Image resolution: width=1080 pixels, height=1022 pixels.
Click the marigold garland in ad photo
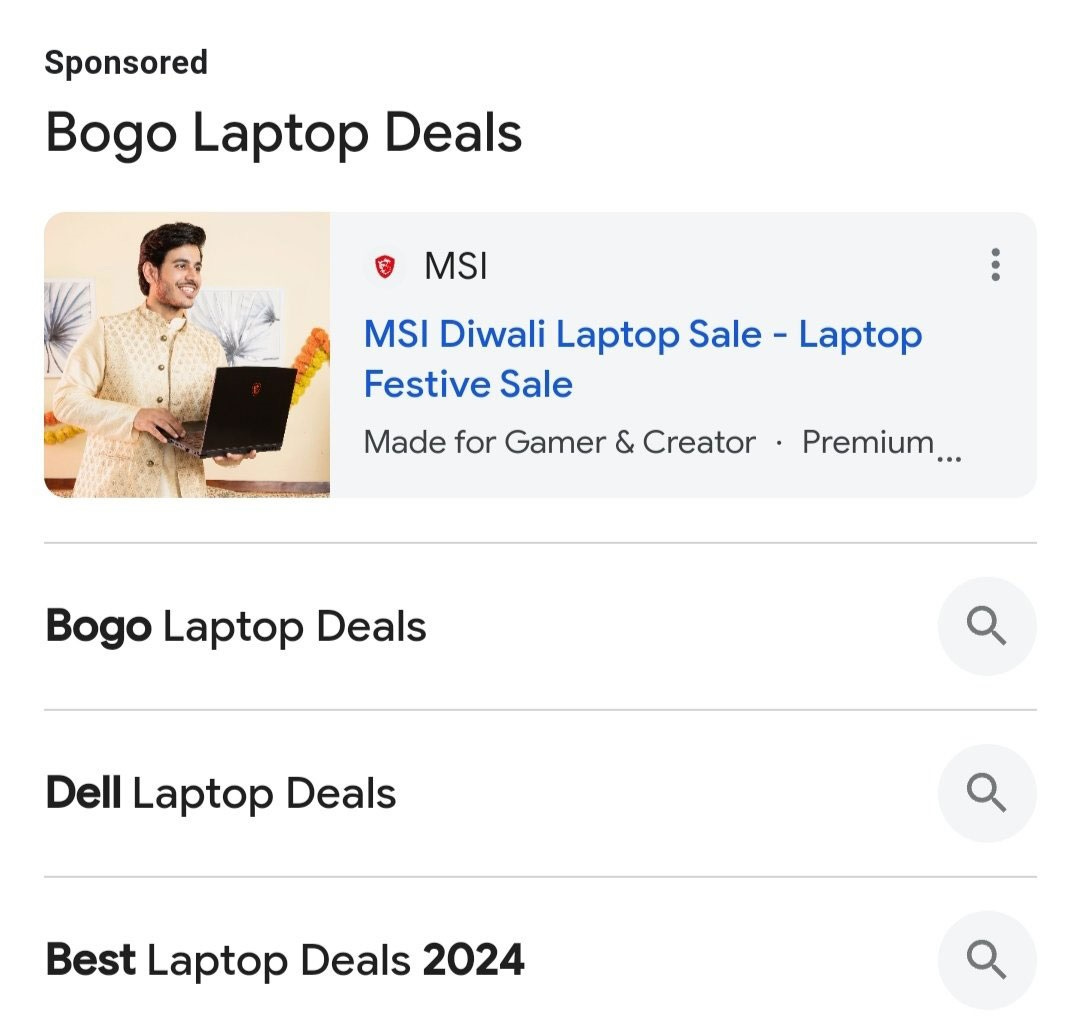pos(310,365)
